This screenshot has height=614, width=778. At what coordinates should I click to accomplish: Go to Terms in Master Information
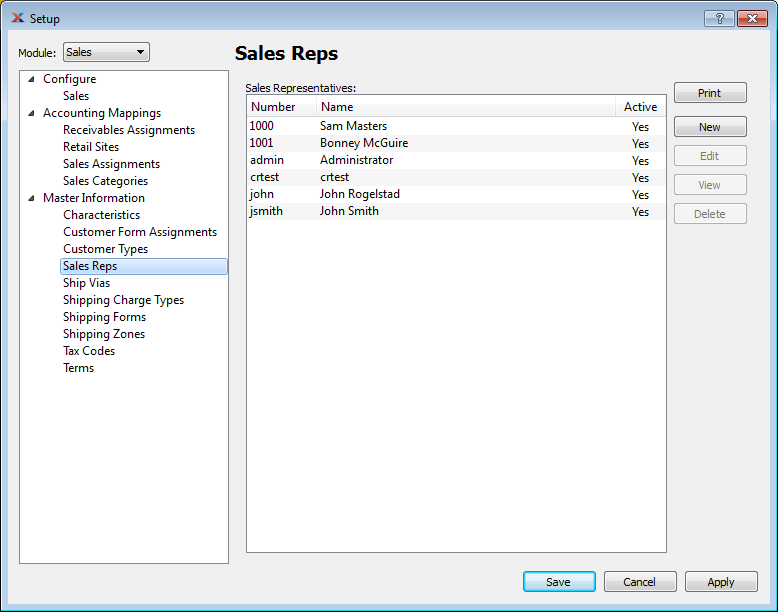click(x=78, y=368)
